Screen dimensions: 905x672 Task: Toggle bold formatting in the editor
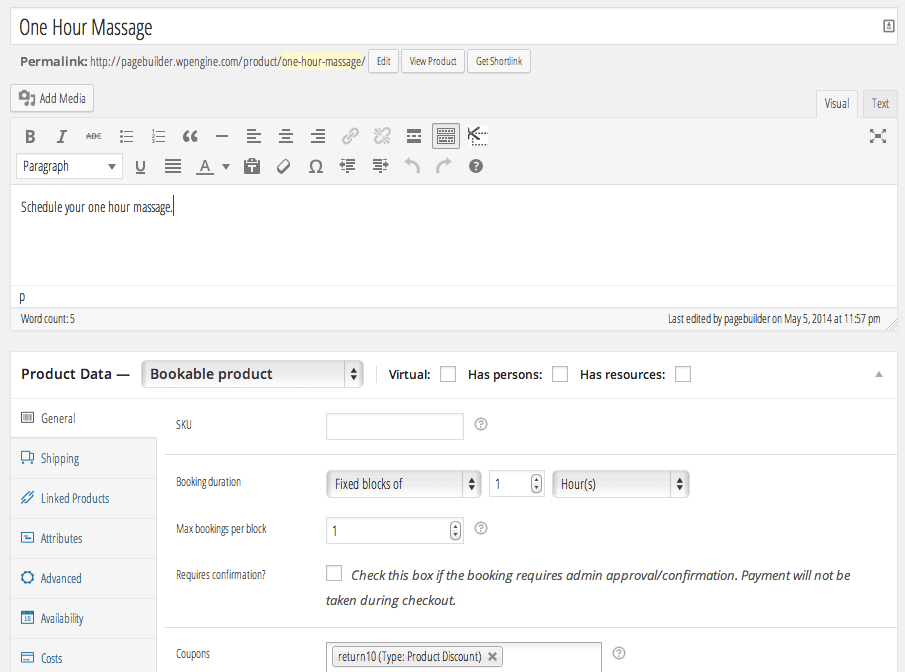(30, 137)
